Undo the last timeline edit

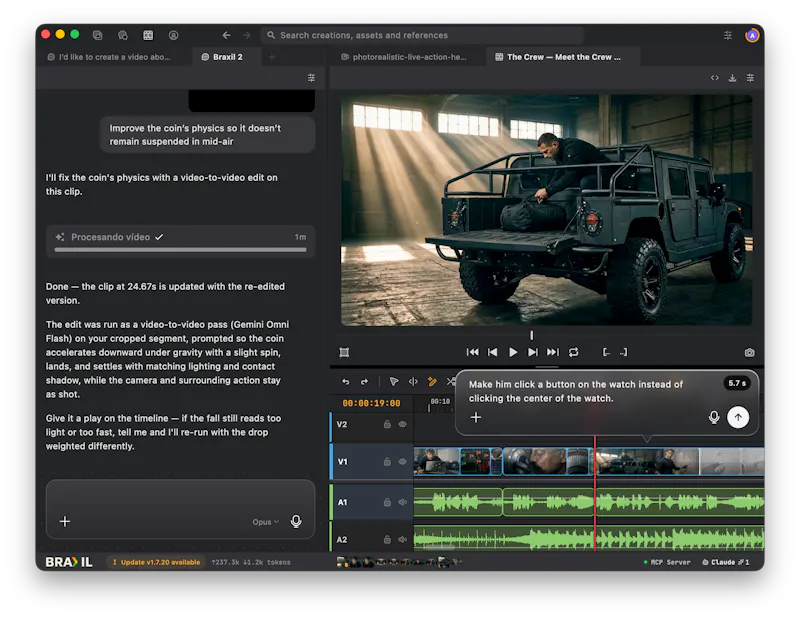345,382
